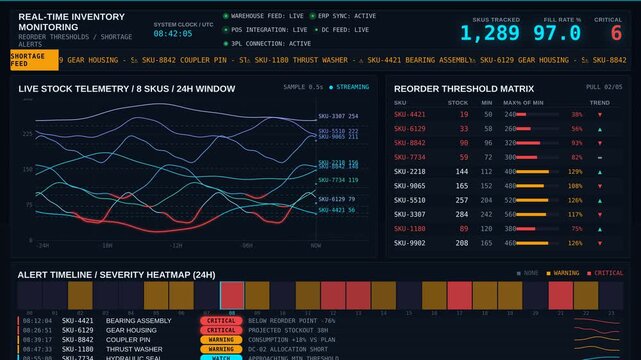Click the system clock 08:42:05 readout
The height and width of the screenshot is (360, 641).
click(173, 34)
